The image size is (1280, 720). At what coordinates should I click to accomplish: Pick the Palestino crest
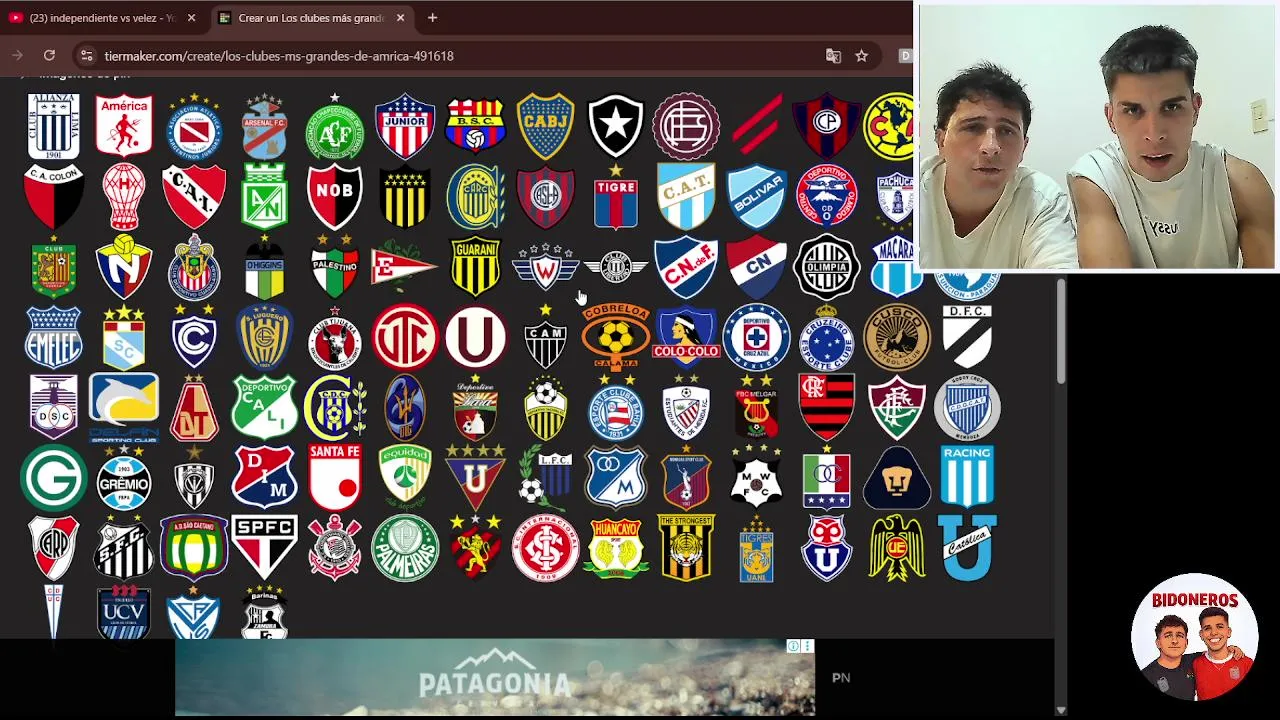pos(335,267)
